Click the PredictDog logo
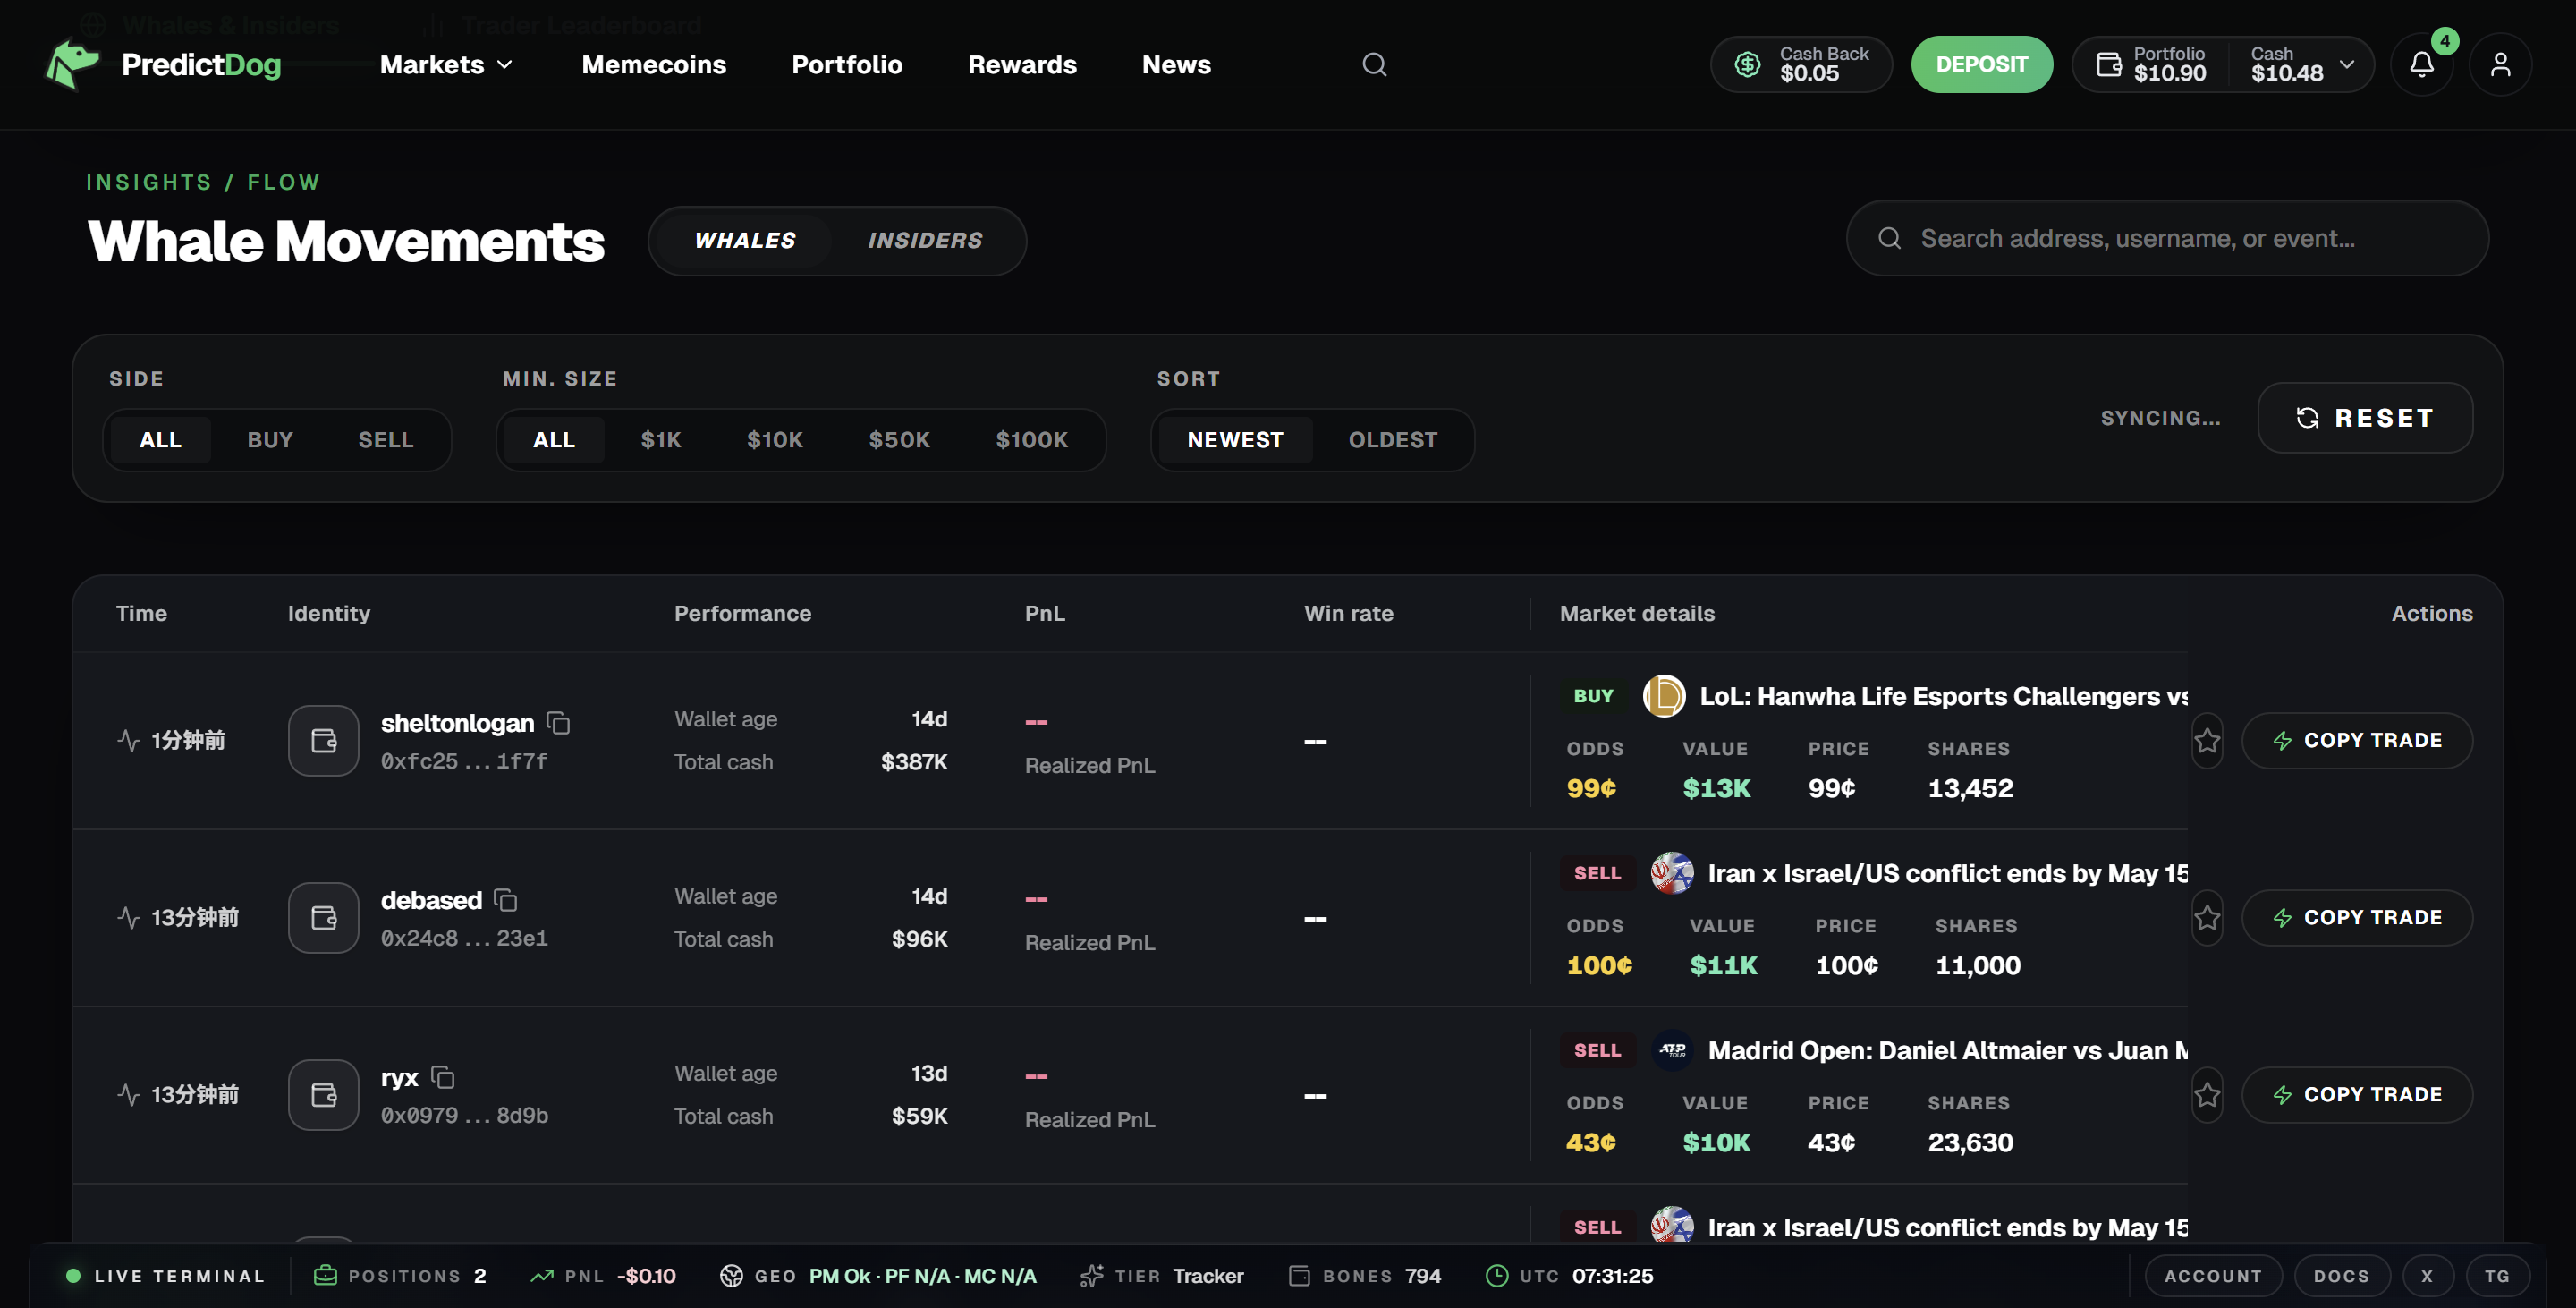Viewport: 2576px width, 1308px height. pos(164,65)
